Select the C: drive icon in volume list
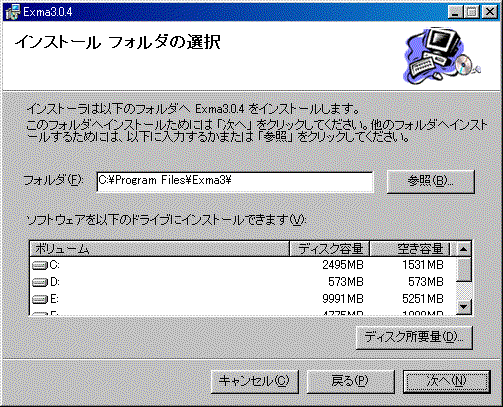Viewport: 503px width, 407px height. [x=40, y=266]
